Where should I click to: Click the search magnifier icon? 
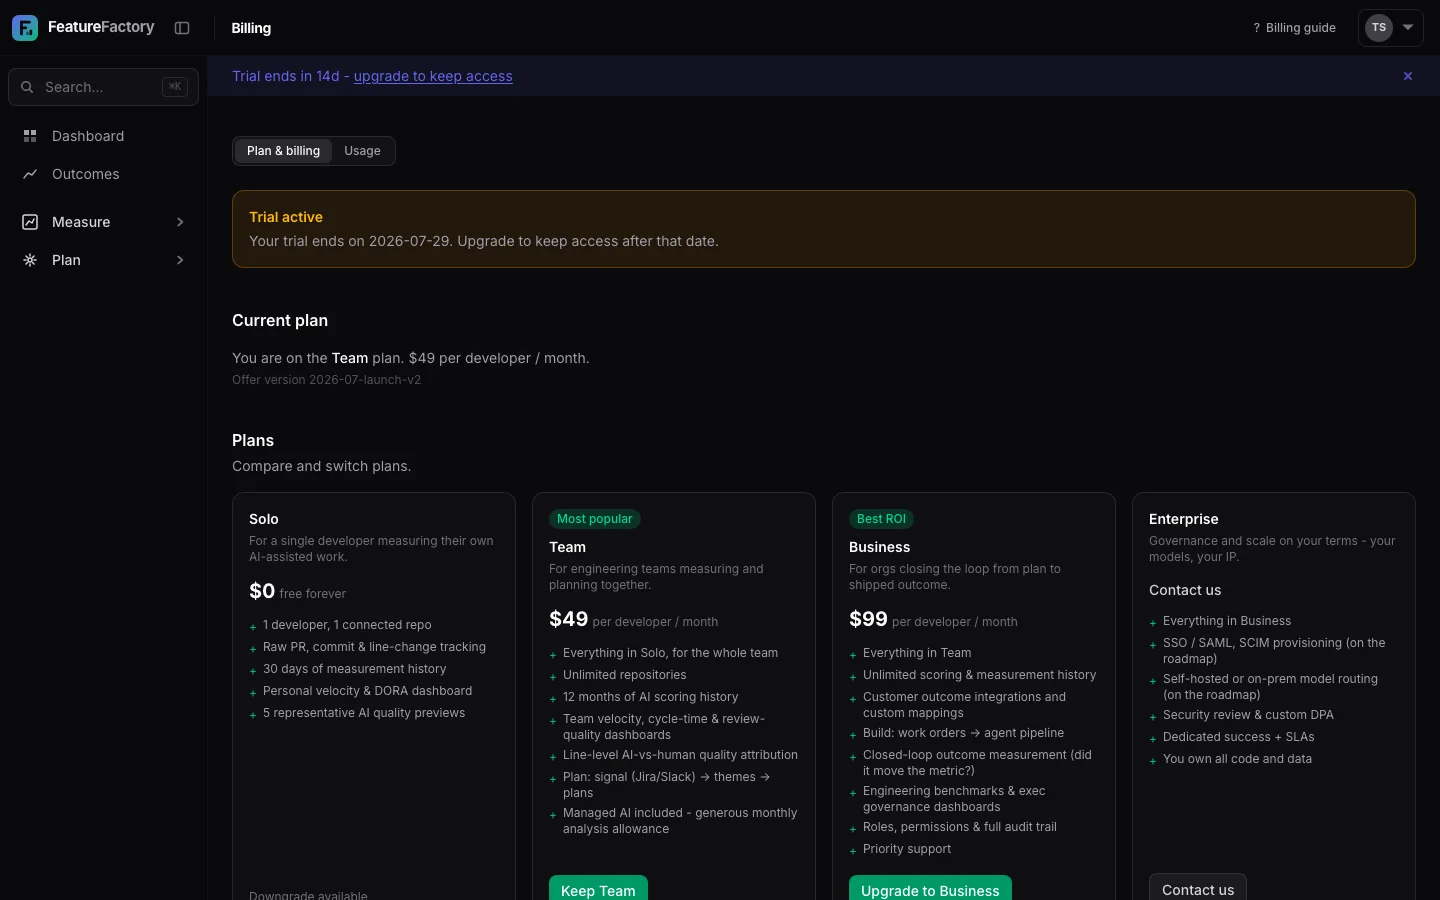tap(27, 87)
